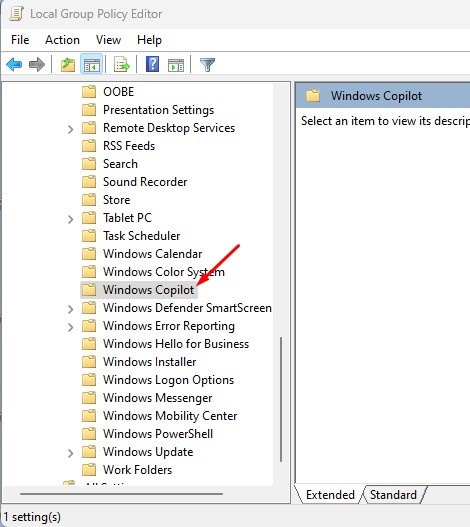Switch to the Standard tab
This screenshot has height=527, width=470.
point(393,495)
